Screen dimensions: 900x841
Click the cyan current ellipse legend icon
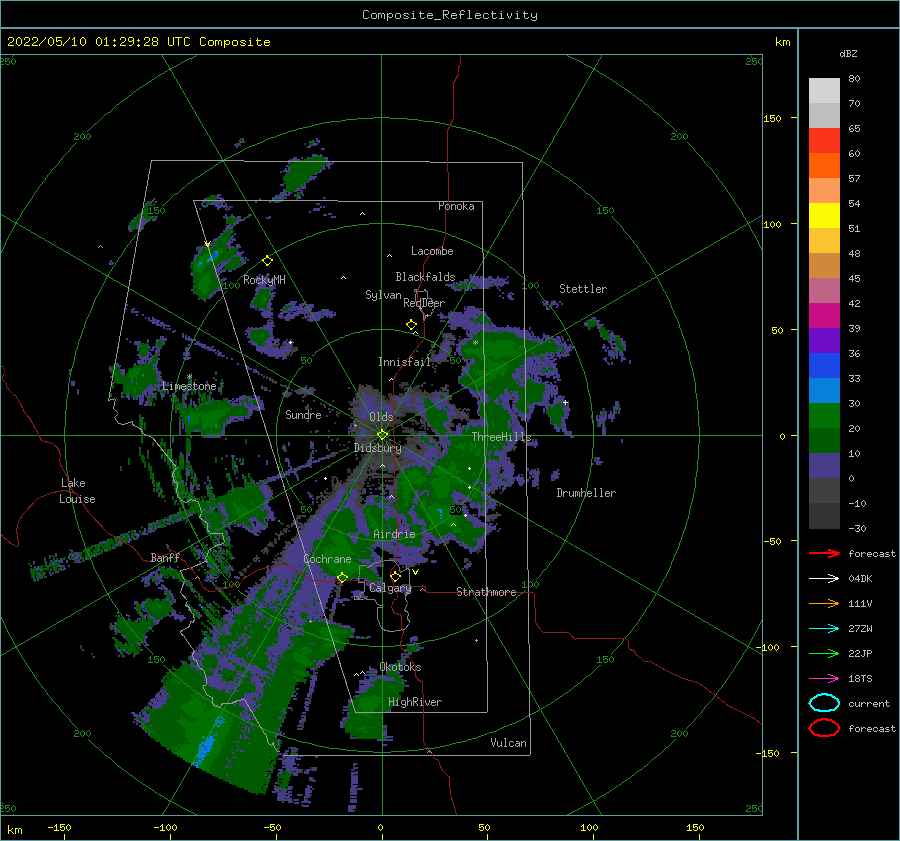[824, 703]
